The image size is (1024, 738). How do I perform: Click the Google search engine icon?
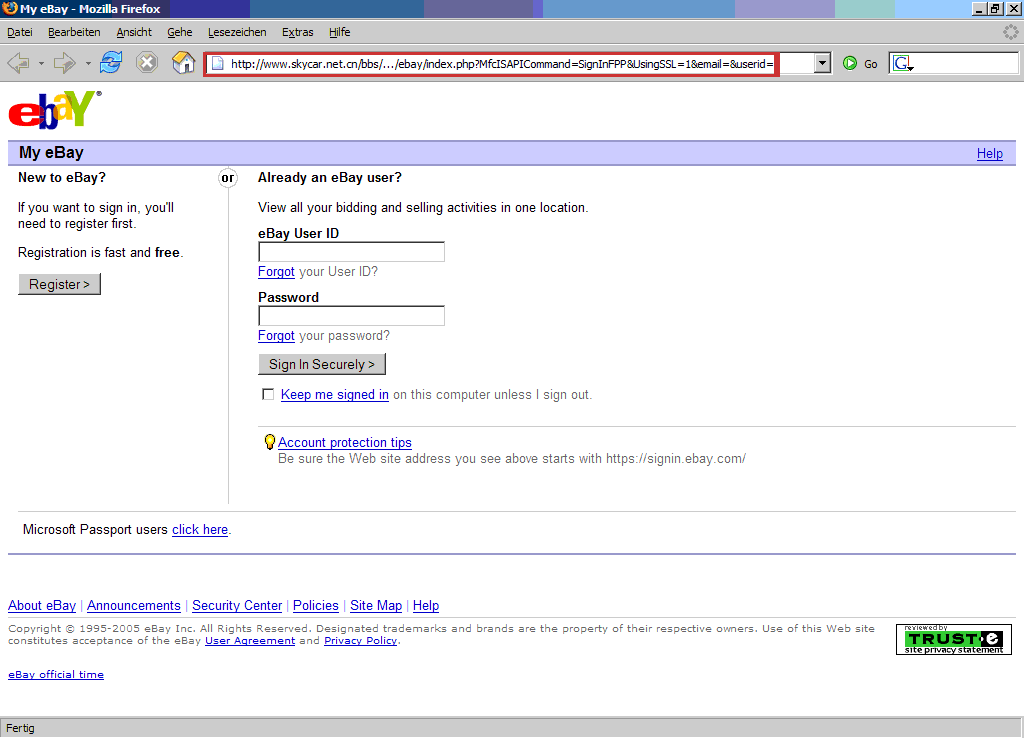[903, 63]
